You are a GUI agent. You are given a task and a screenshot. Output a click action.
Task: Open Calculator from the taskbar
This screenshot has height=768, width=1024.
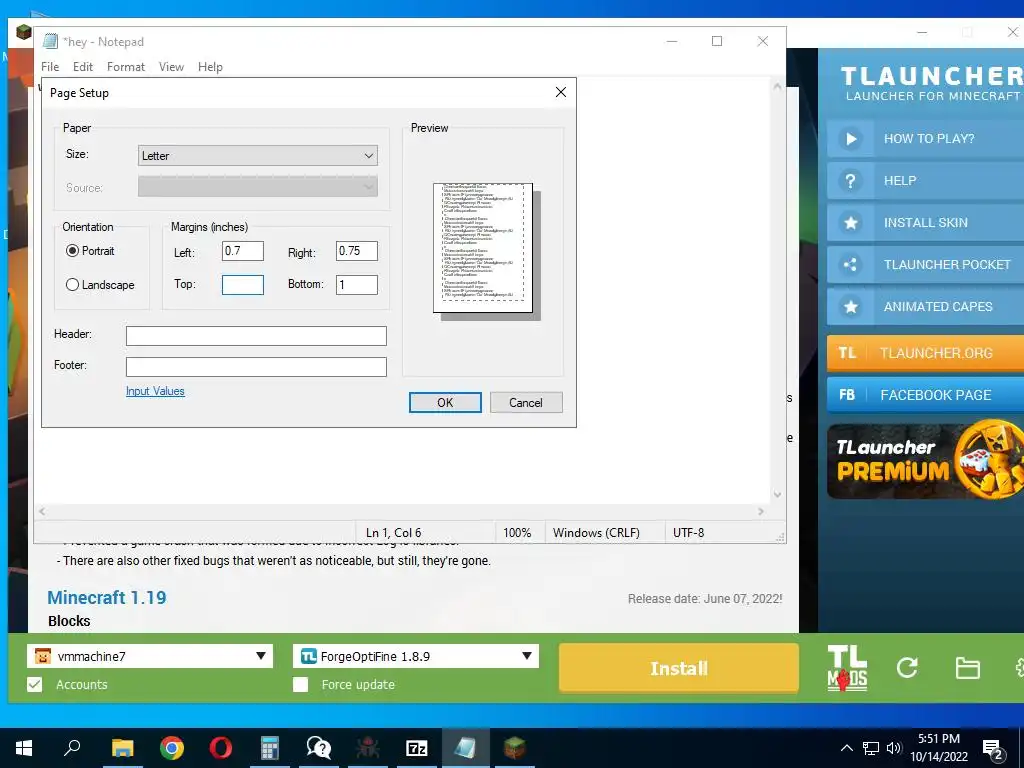click(x=270, y=748)
